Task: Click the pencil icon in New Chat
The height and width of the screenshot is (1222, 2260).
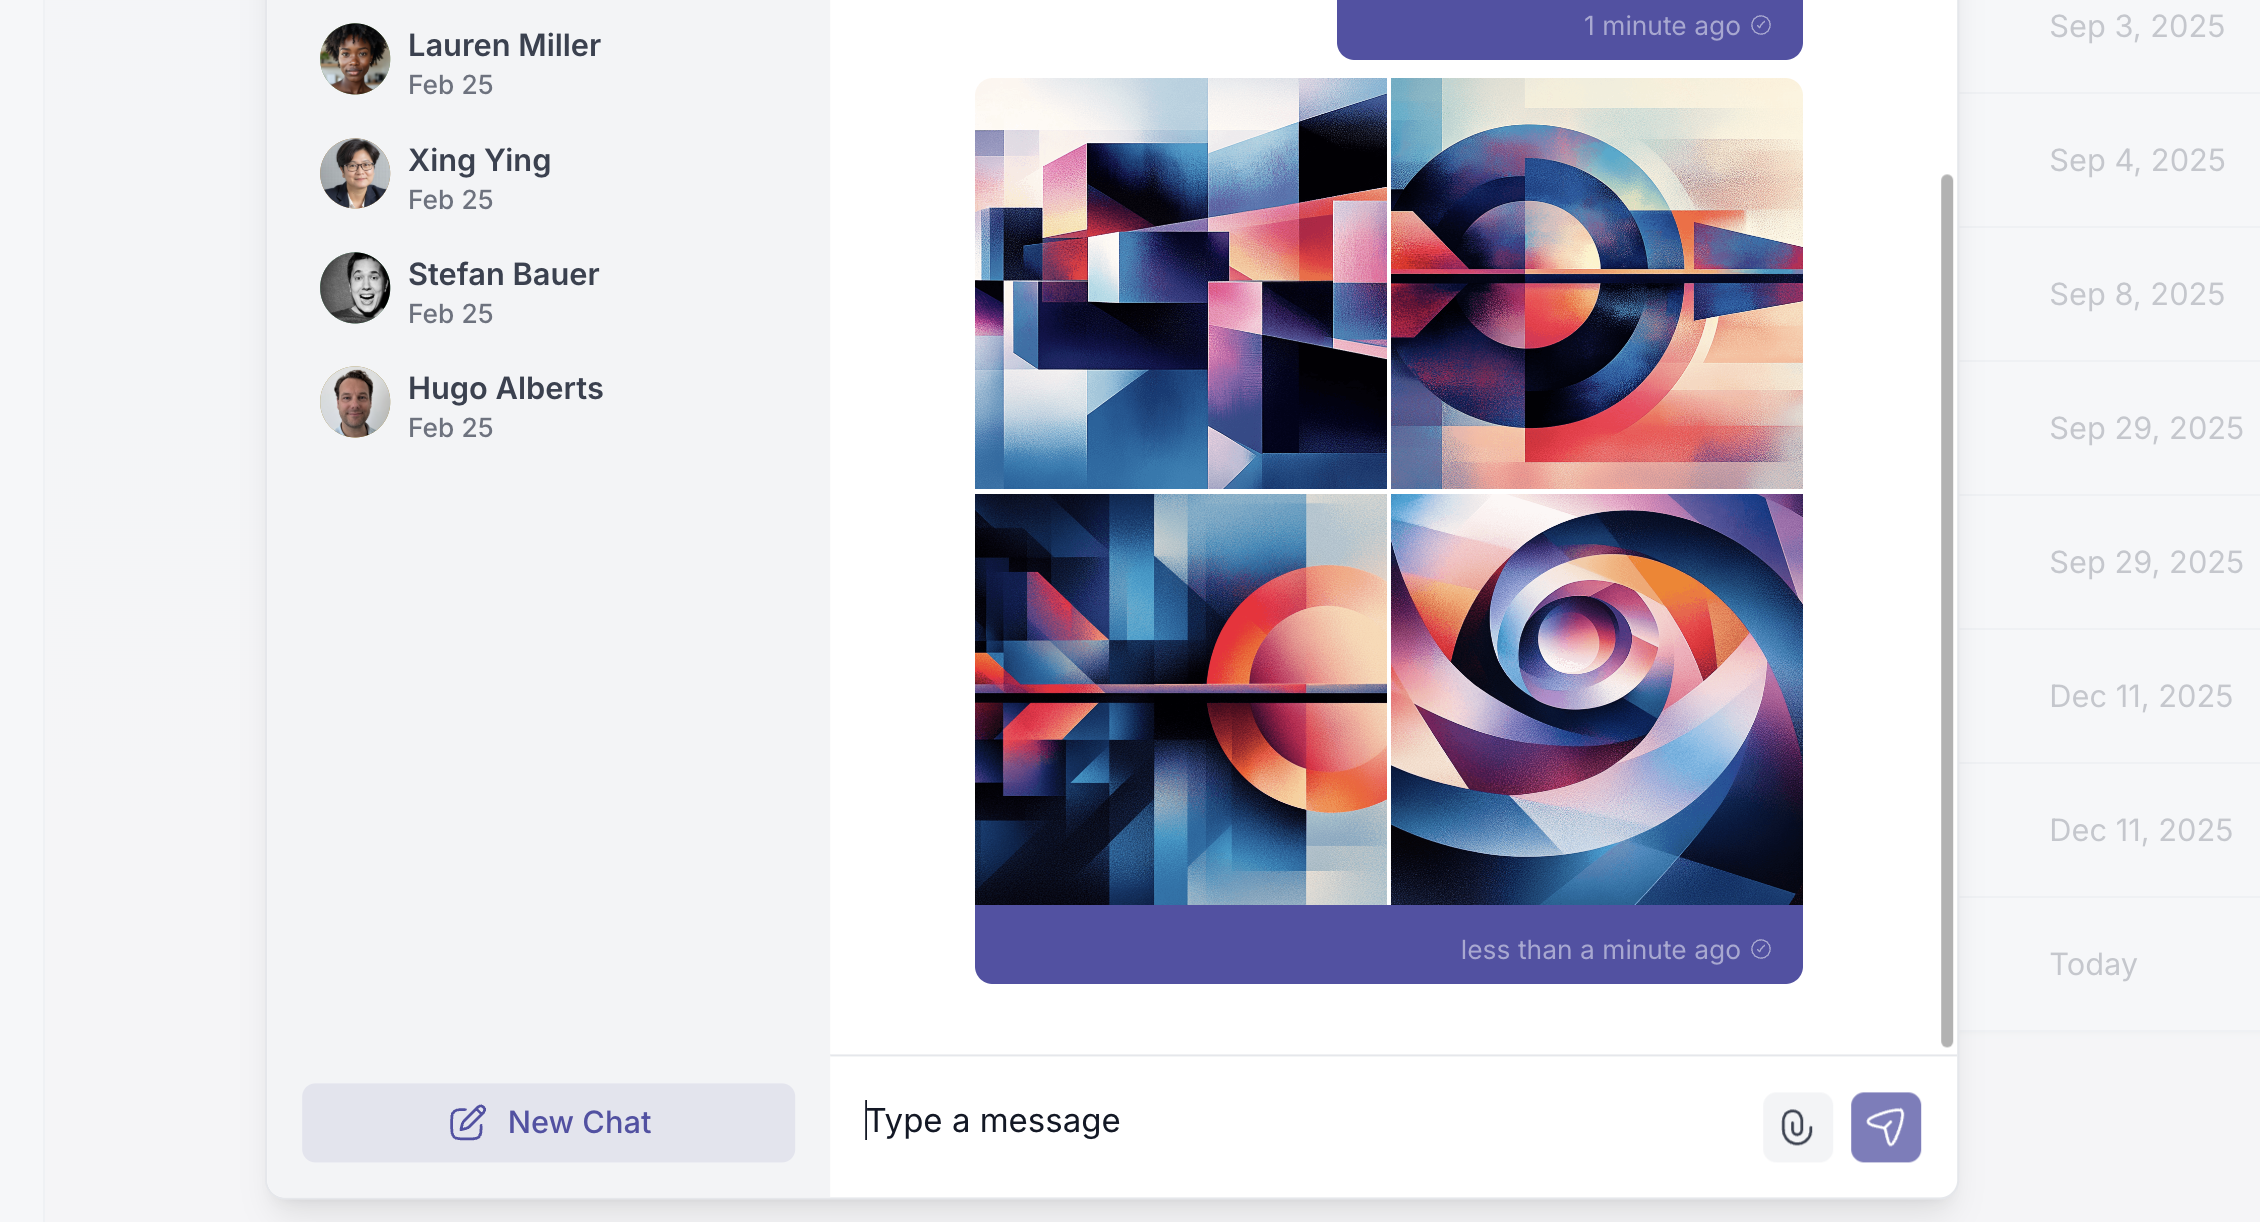Action: point(467,1122)
